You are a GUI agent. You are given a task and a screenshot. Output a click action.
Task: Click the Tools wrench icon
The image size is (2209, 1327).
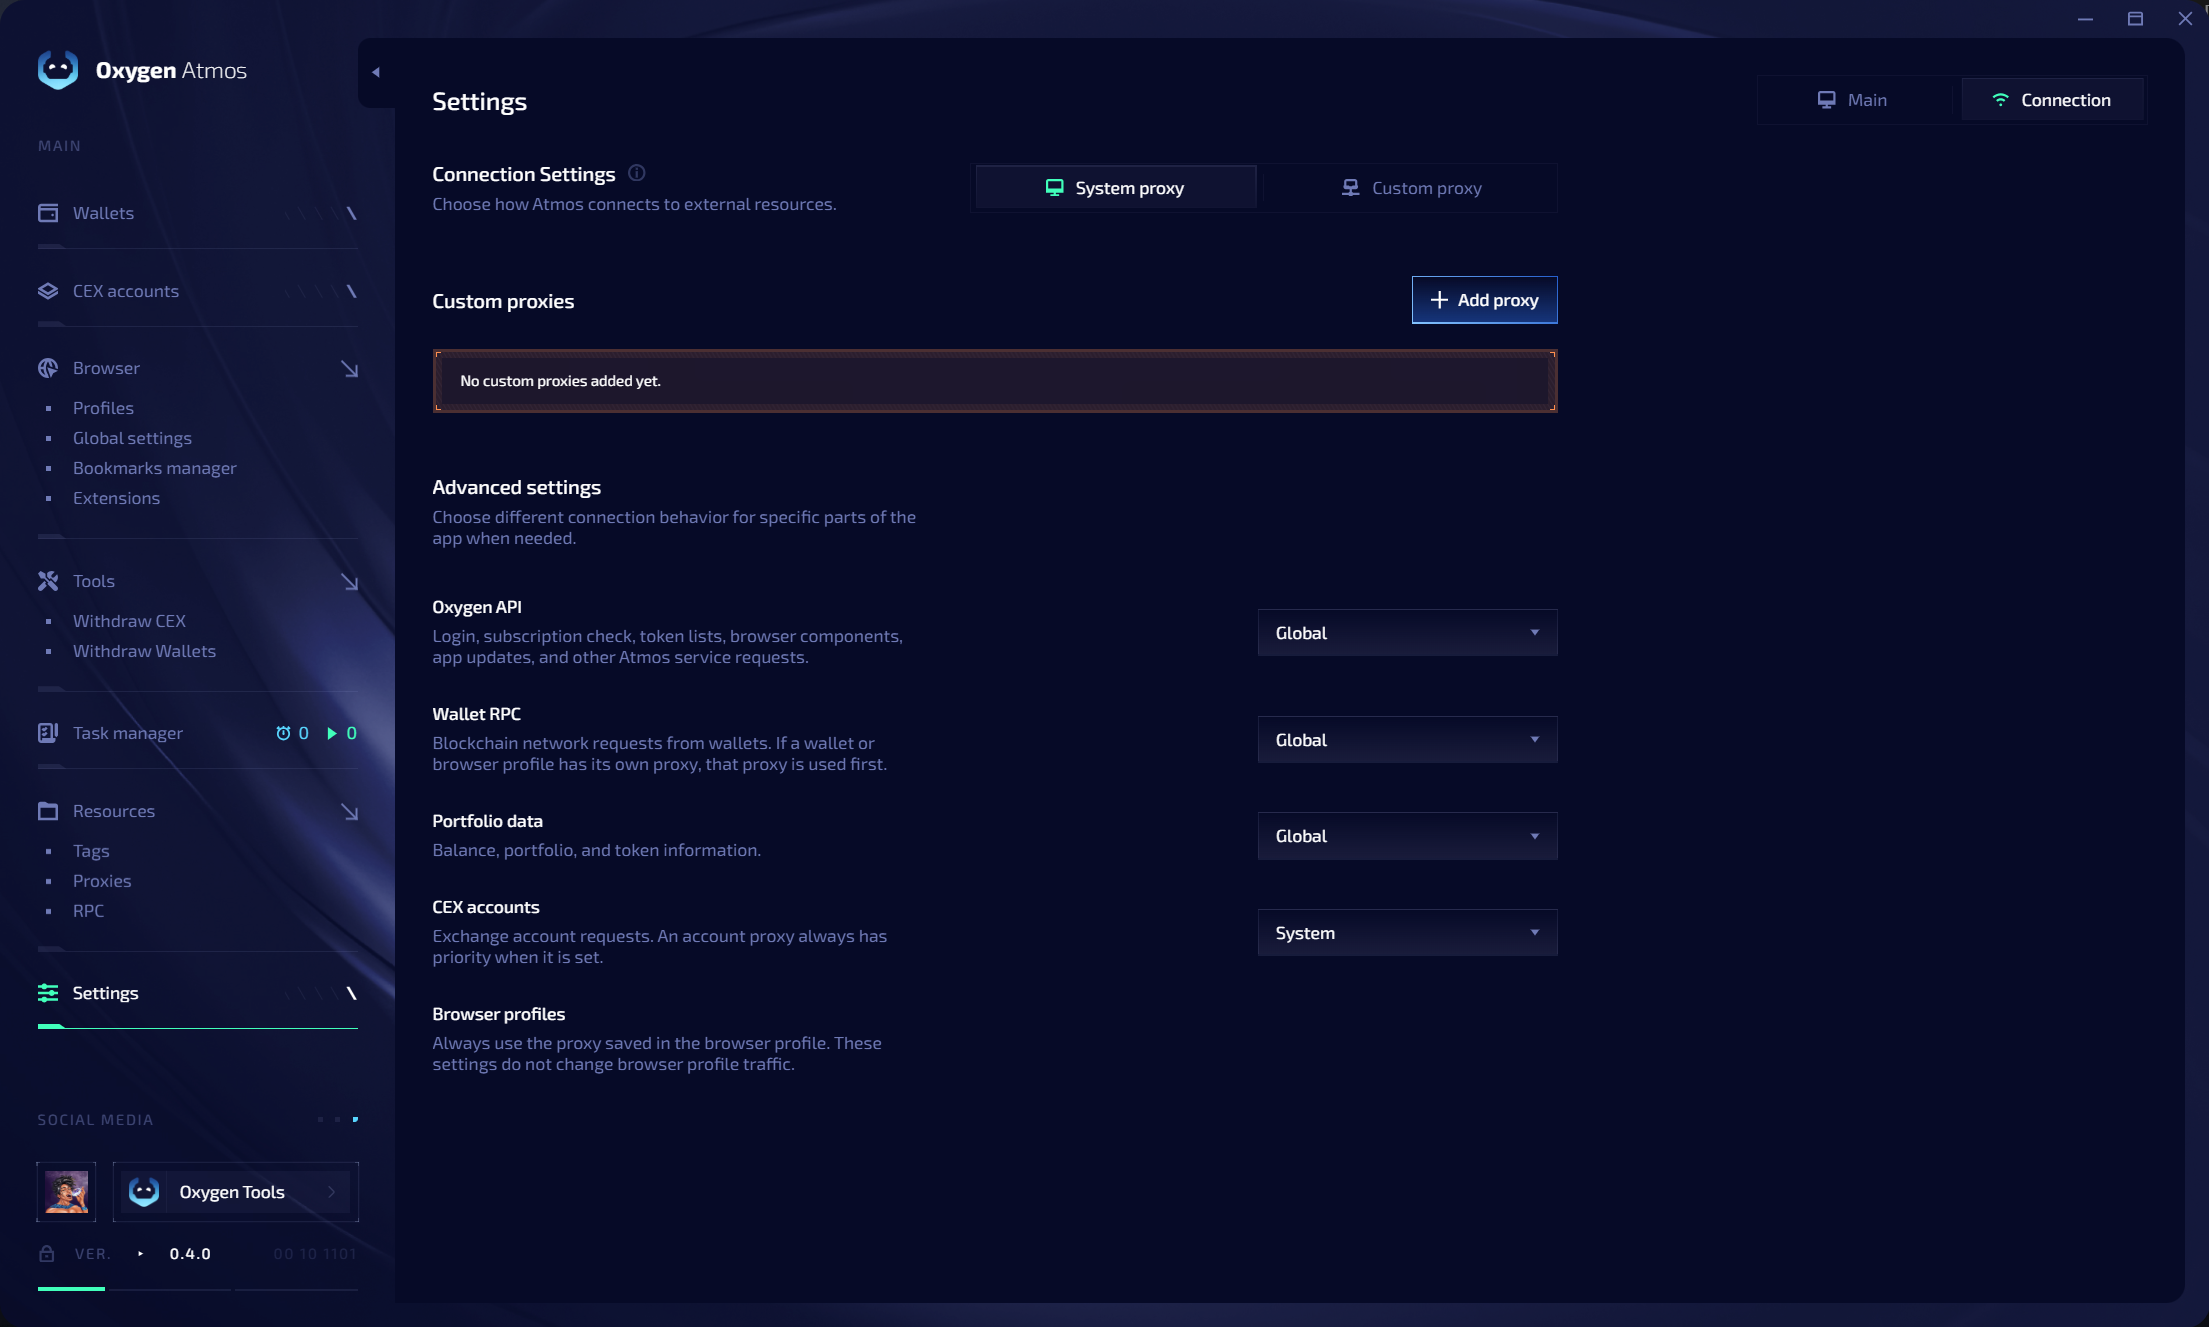(48, 581)
